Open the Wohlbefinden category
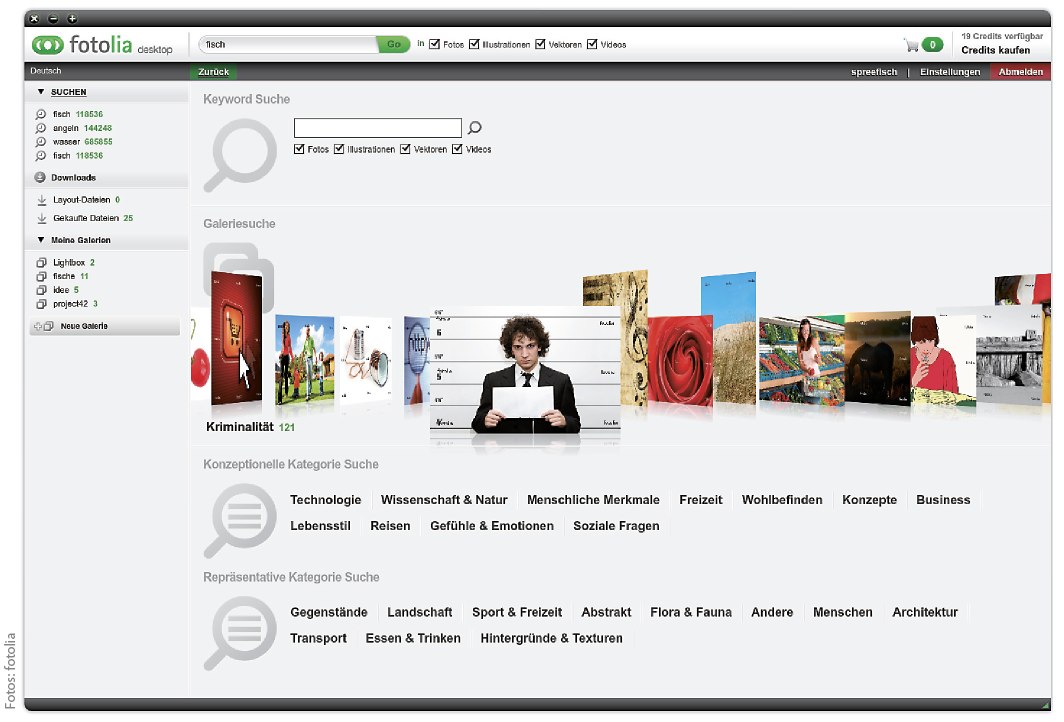The width and height of the screenshot is (1064, 722). pos(782,500)
